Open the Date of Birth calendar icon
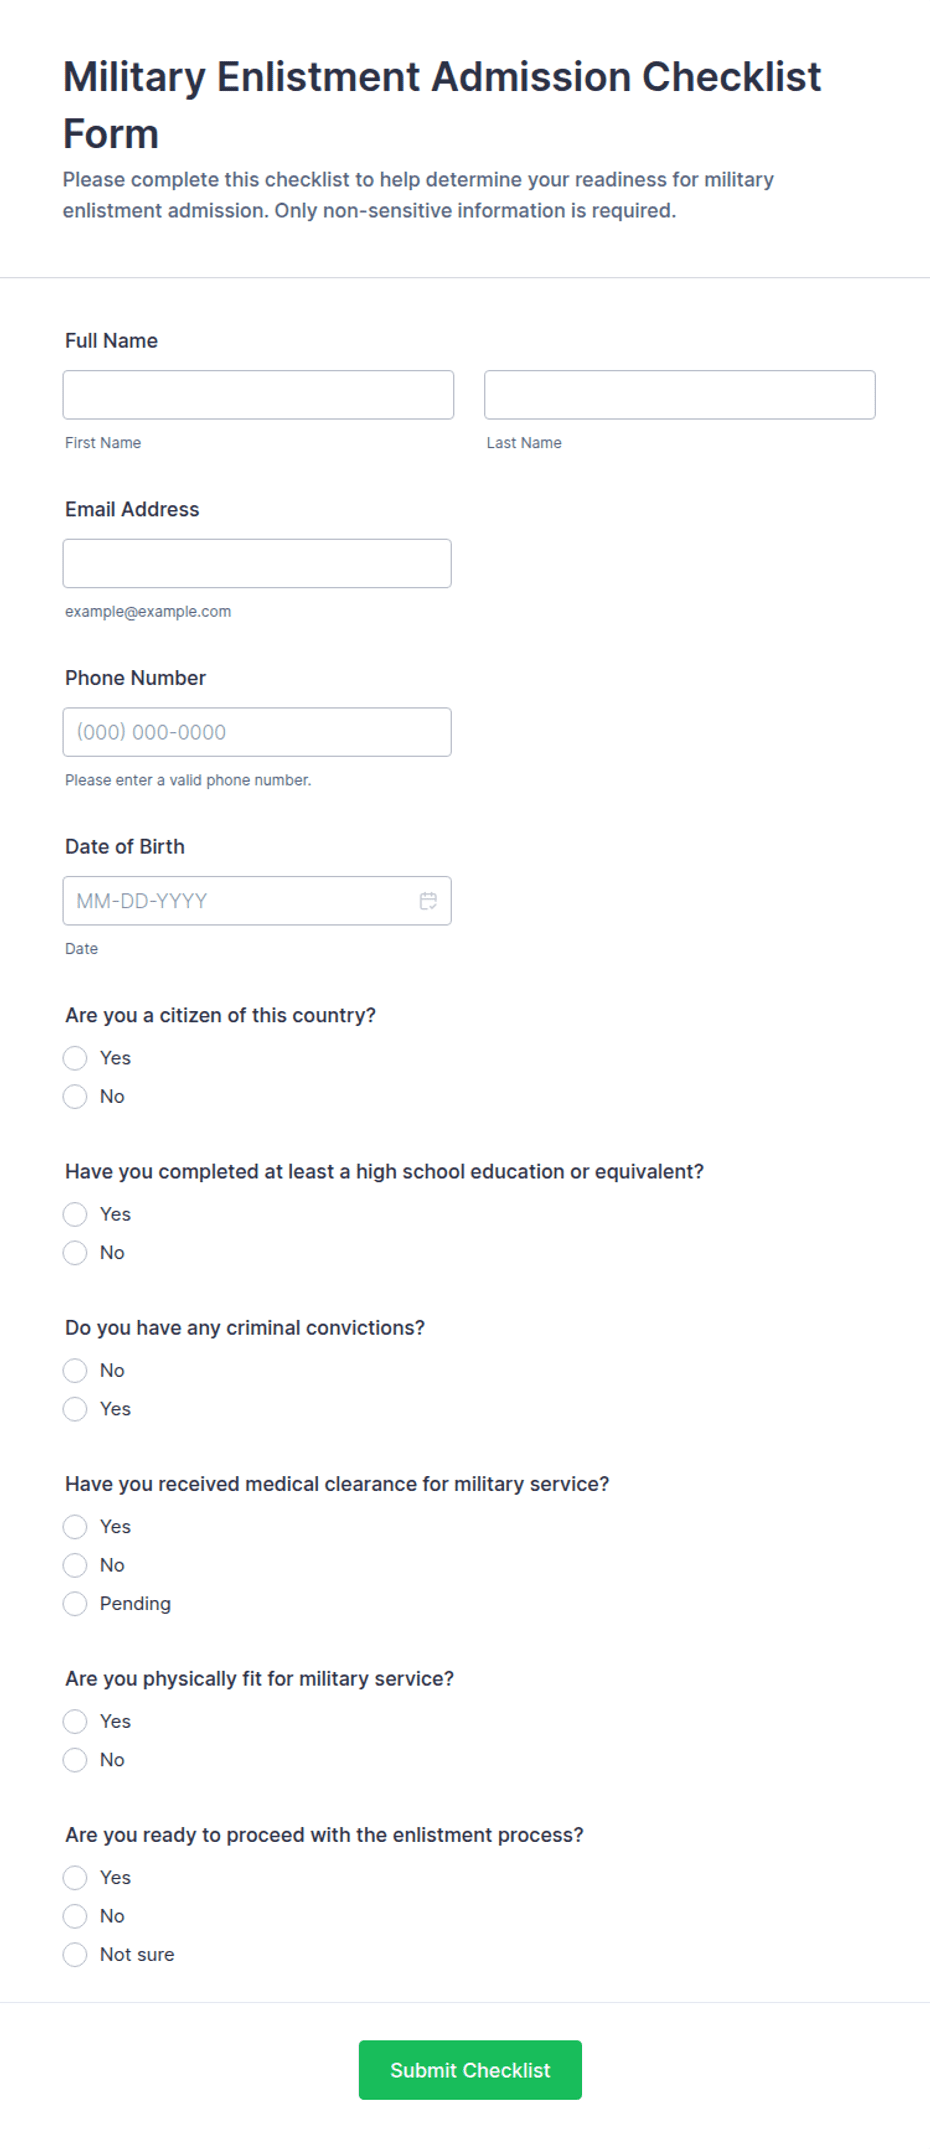The image size is (930, 2149). pos(428,901)
